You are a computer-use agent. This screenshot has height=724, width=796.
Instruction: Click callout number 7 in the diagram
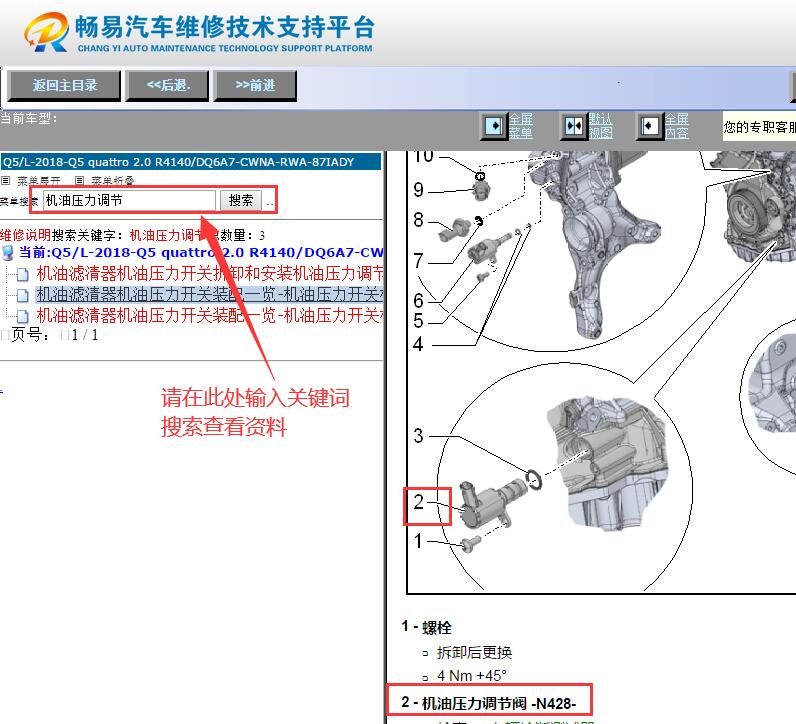tap(418, 261)
